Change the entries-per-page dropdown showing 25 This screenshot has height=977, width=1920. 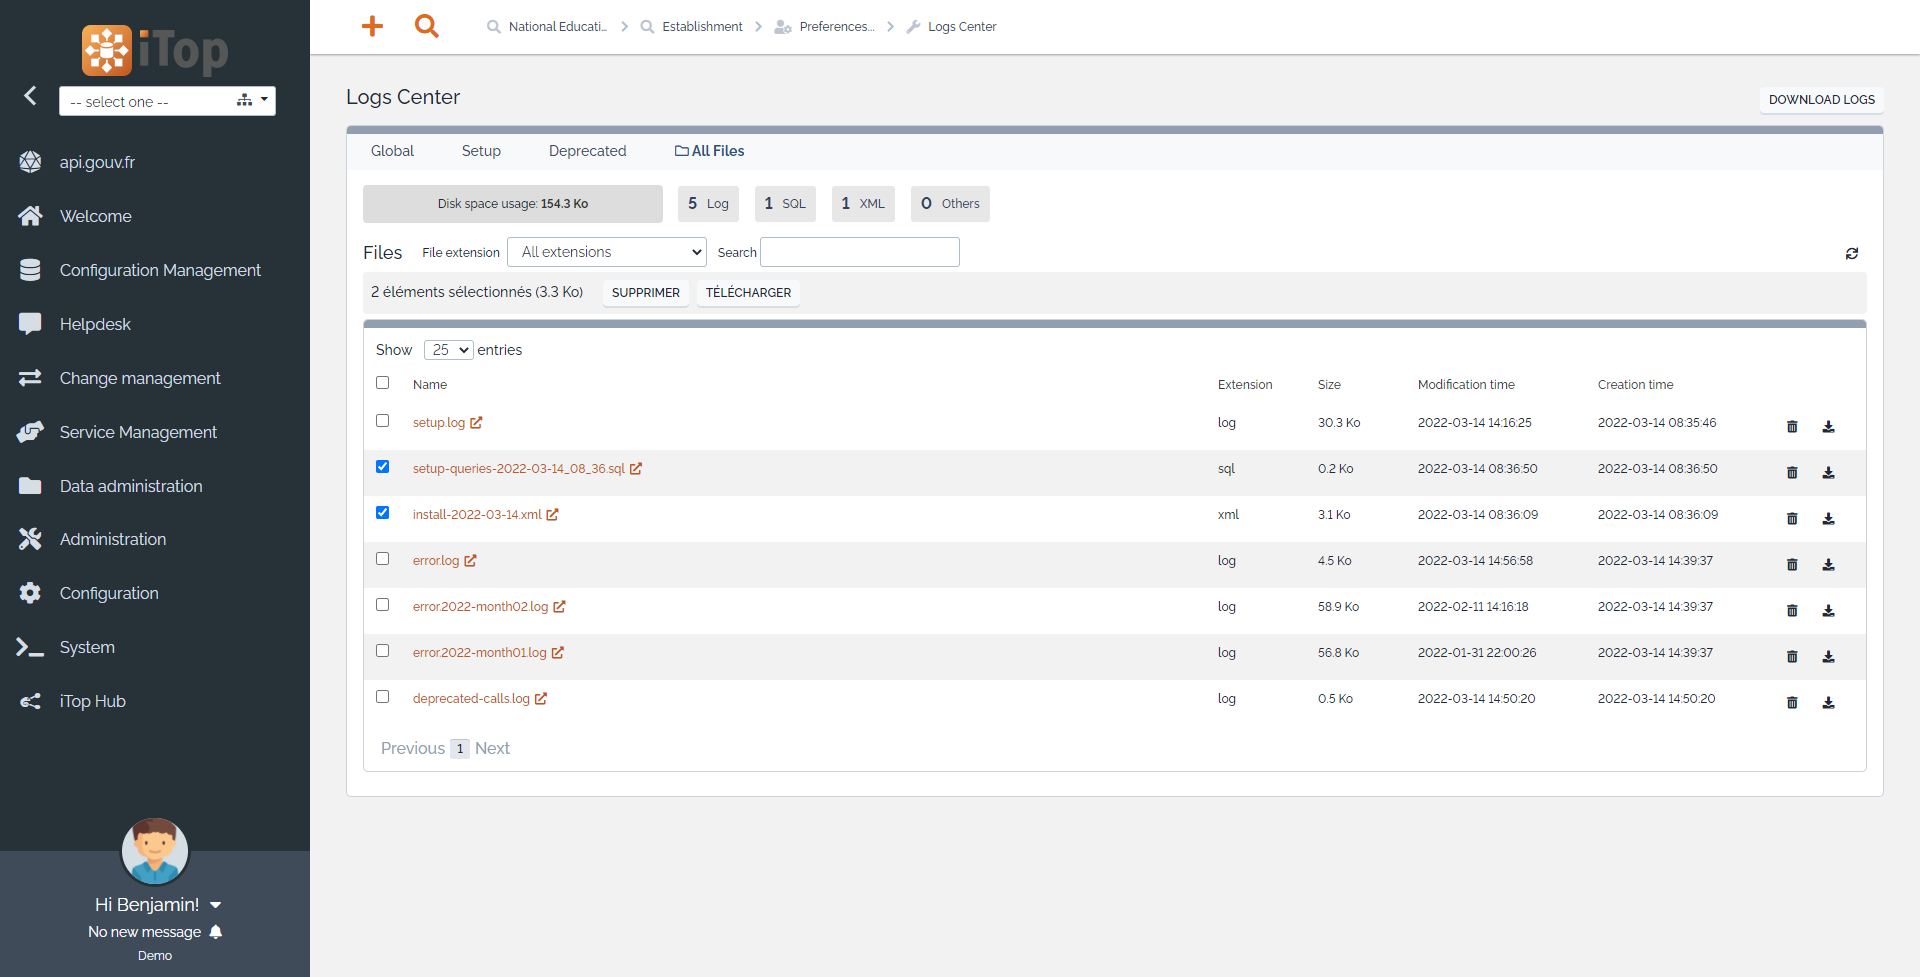[448, 350]
